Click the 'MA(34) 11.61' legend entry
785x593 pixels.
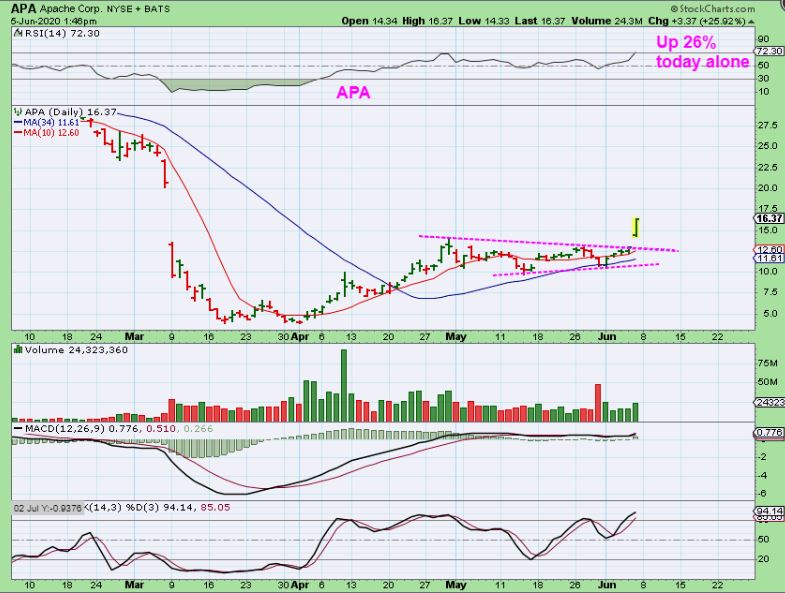tap(47, 122)
